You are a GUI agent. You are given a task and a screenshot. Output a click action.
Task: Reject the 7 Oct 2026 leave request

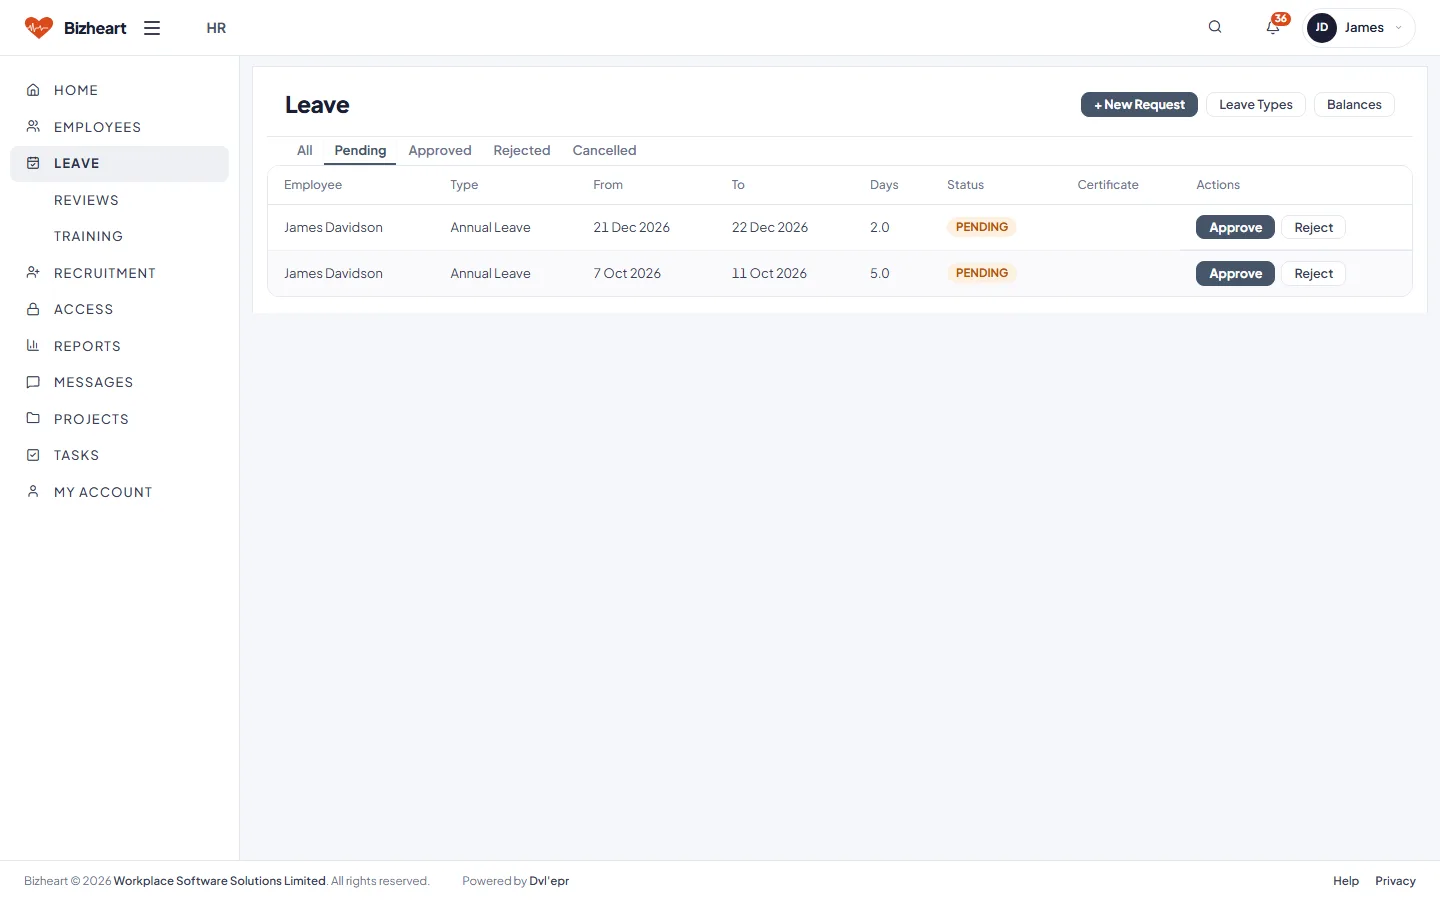pyautogui.click(x=1314, y=273)
